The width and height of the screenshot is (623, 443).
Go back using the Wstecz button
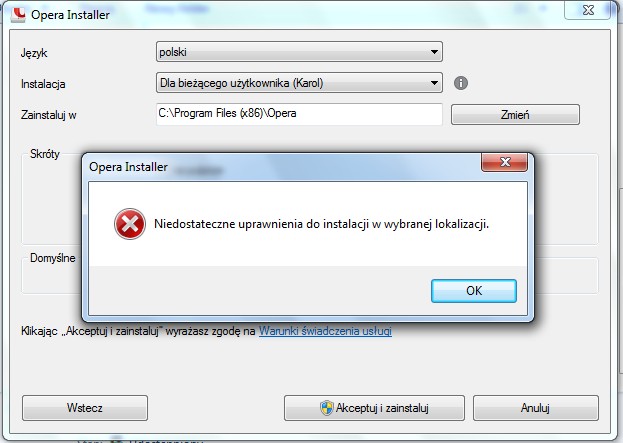pos(85,408)
